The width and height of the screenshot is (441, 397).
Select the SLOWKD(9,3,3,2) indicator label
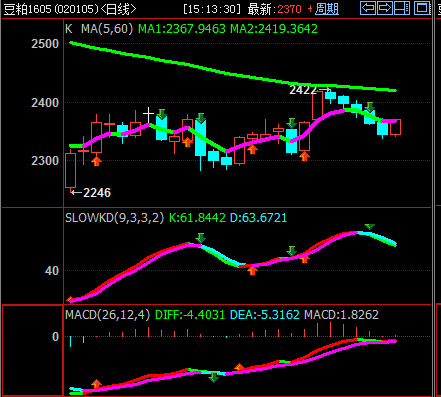pos(115,218)
